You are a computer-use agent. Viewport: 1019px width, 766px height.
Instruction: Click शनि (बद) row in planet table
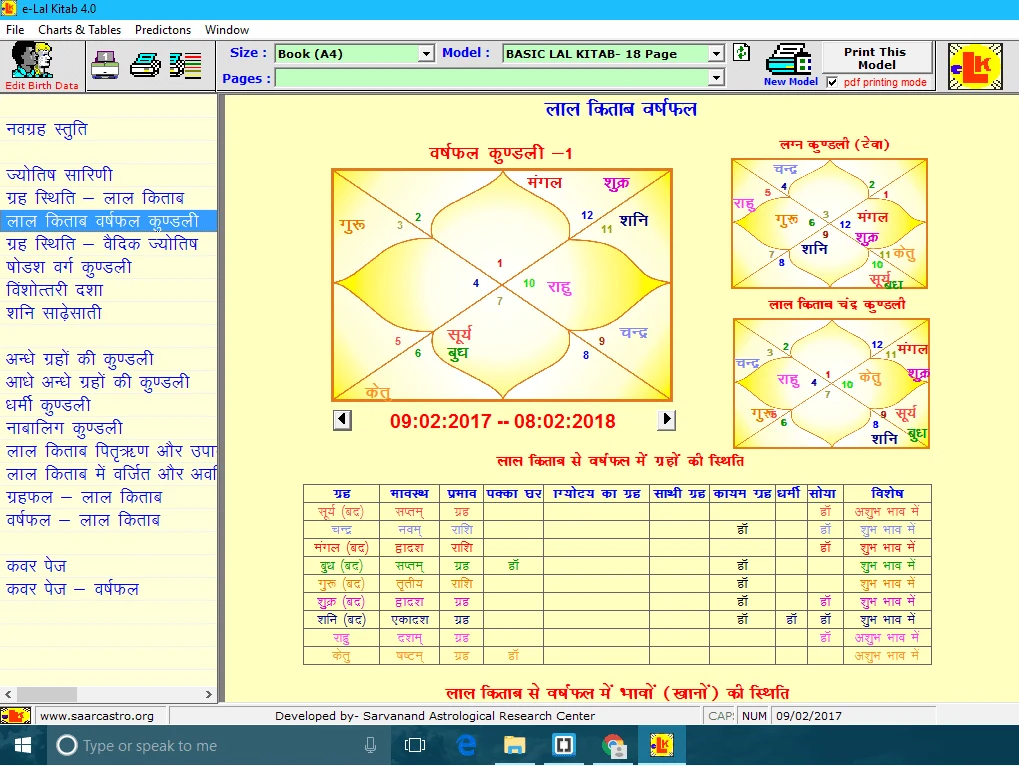pyautogui.click(x=617, y=620)
